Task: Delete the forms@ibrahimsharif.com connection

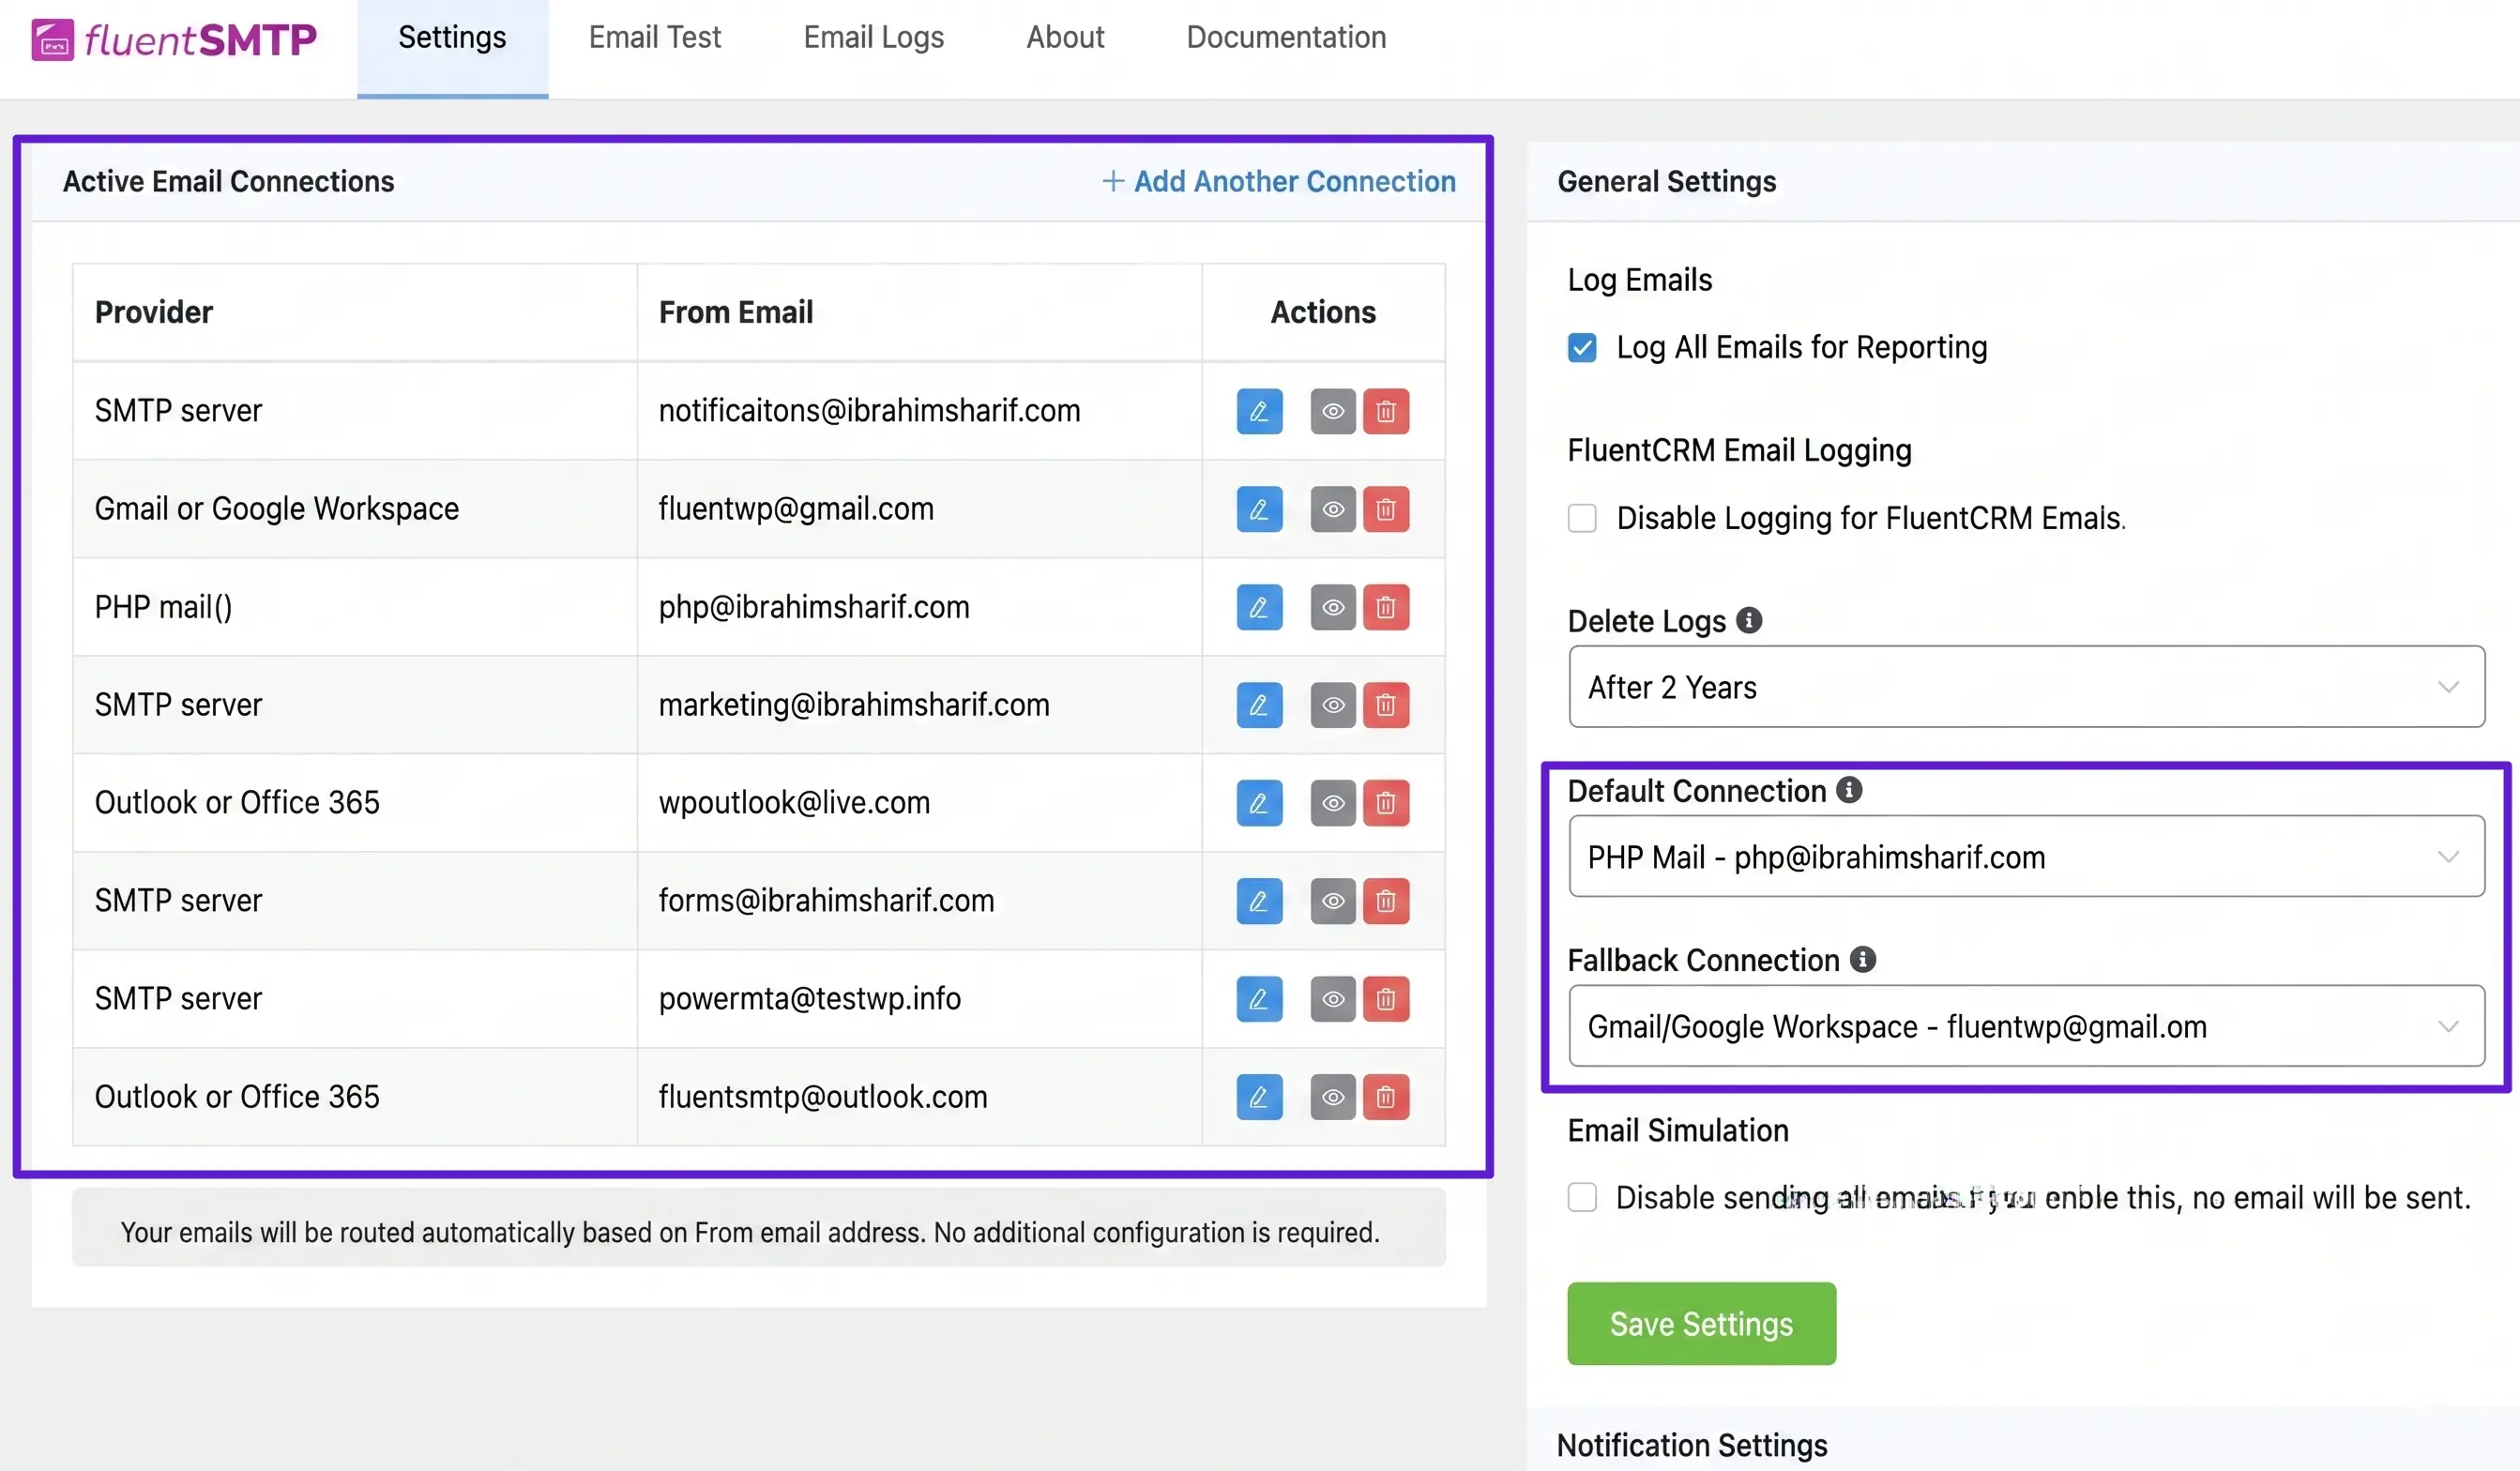Action: point(1385,901)
